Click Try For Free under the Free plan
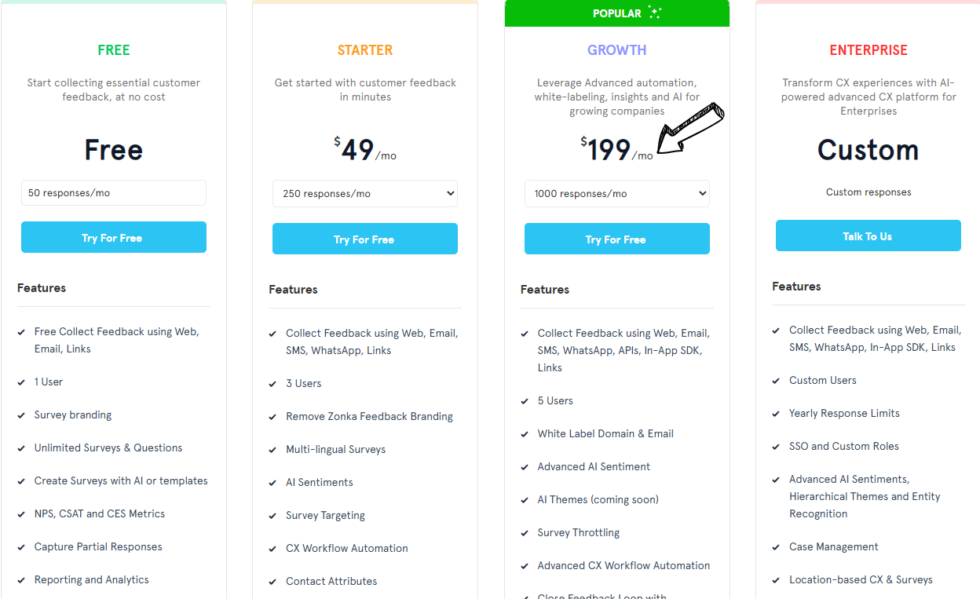Image resolution: width=980 pixels, height=599 pixels. click(x=113, y=237)
